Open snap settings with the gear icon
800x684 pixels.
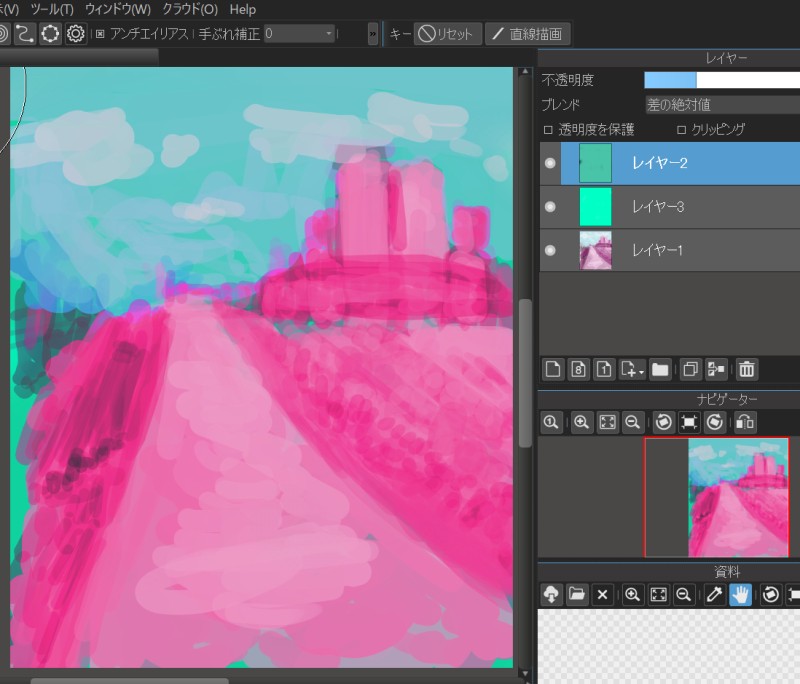coord(76,34)
